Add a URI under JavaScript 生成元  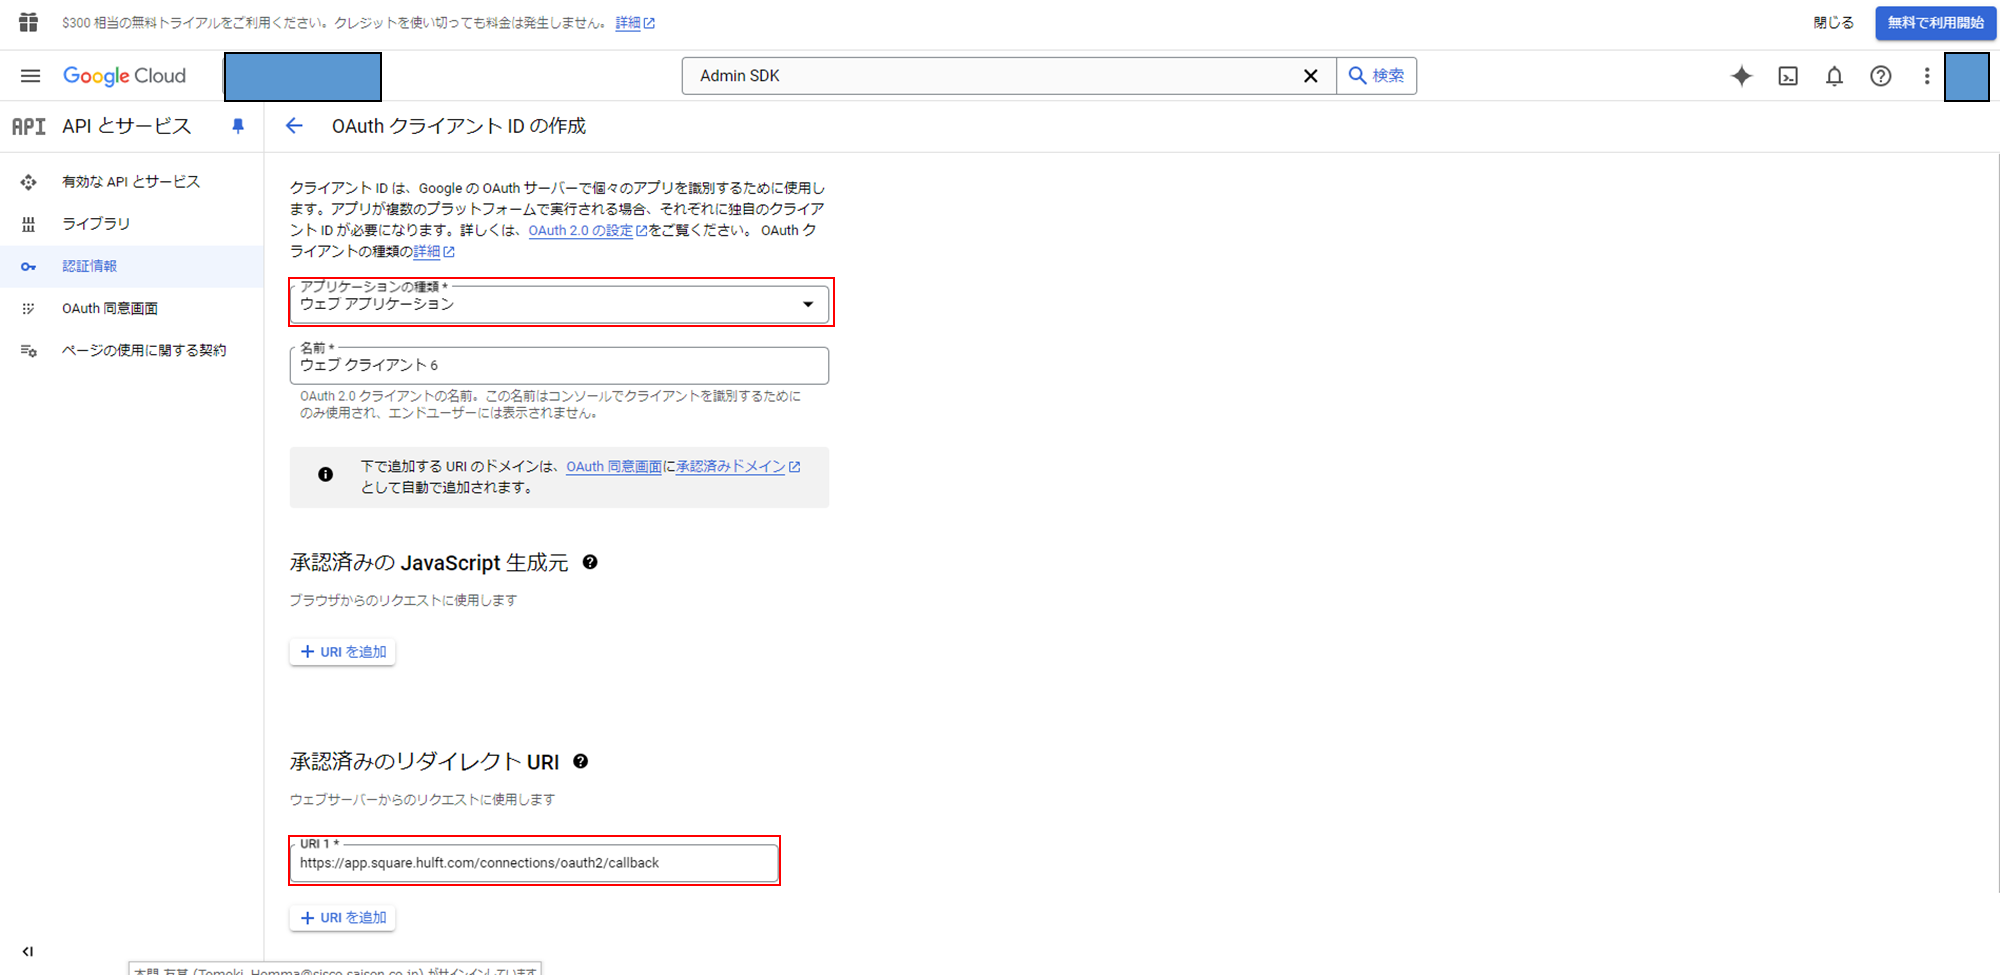(x=343, y=652)
